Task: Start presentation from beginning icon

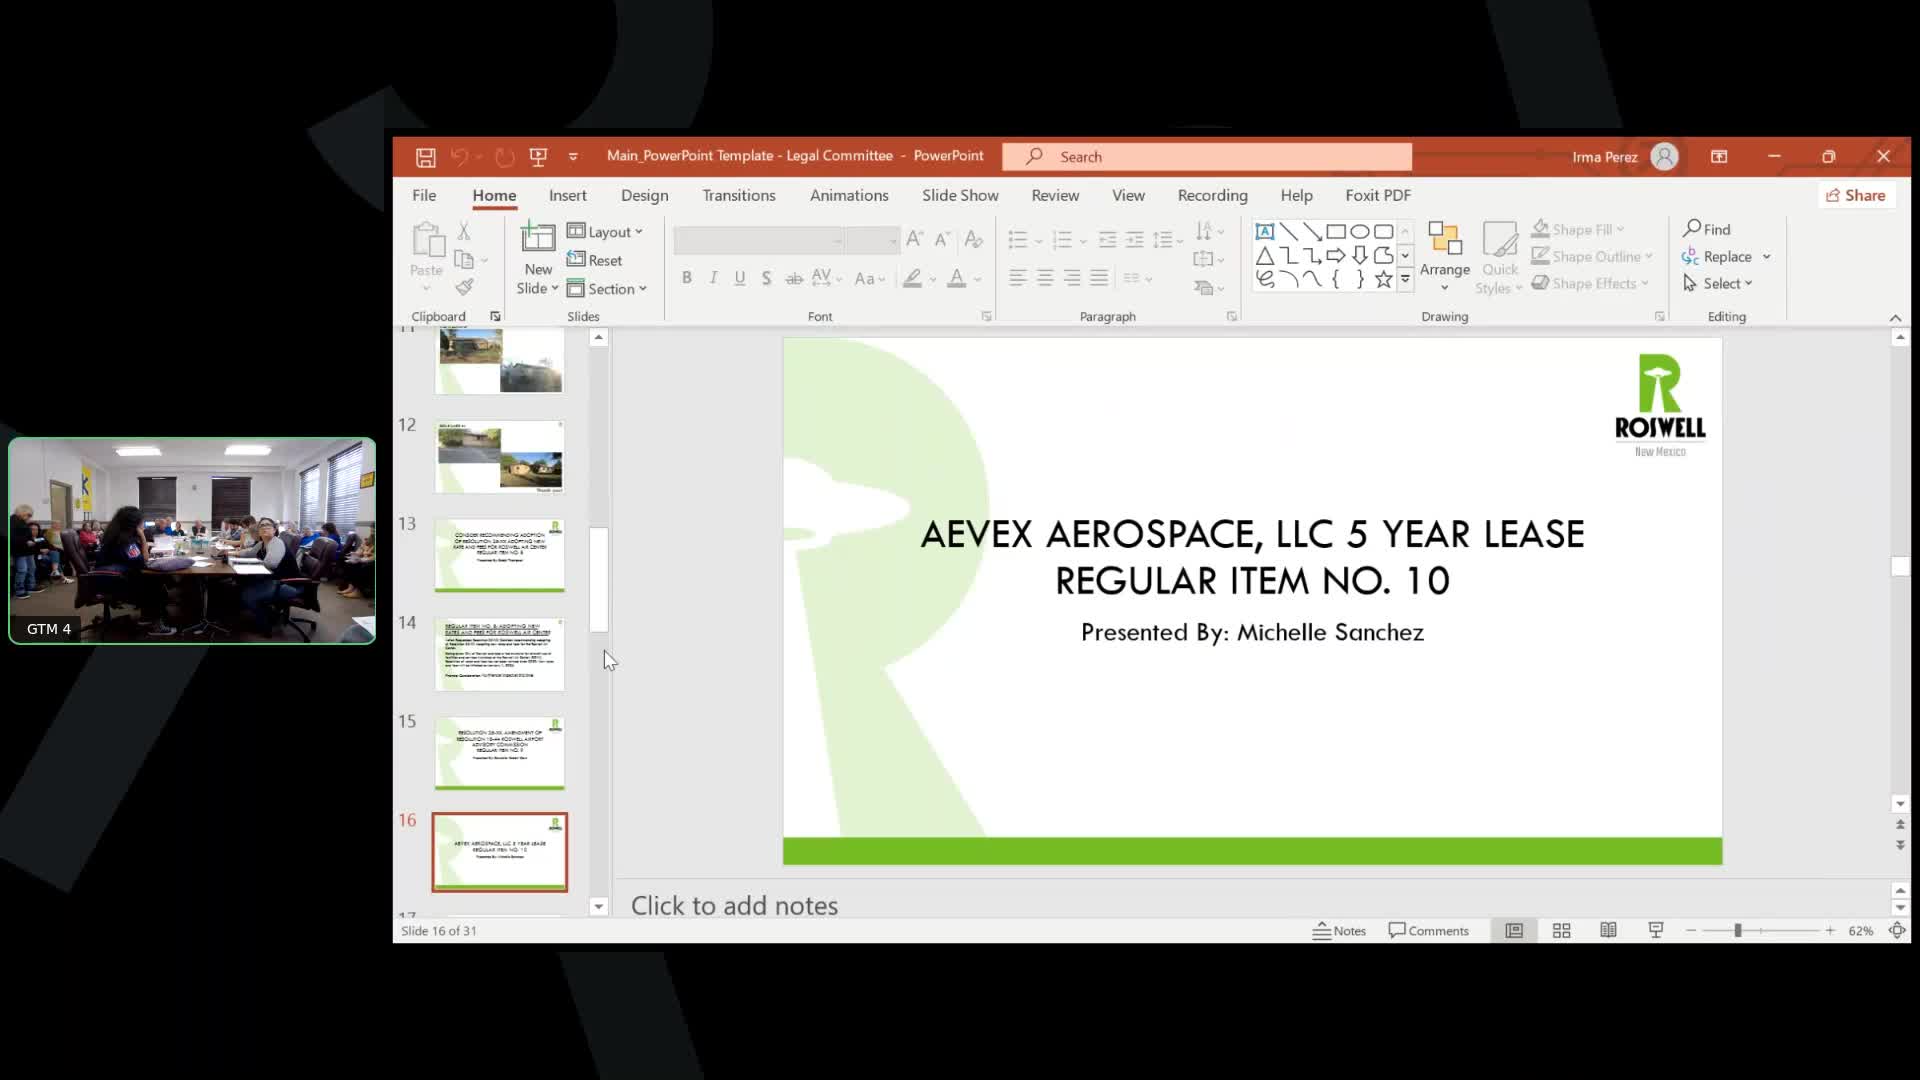Action: point(539,157)
